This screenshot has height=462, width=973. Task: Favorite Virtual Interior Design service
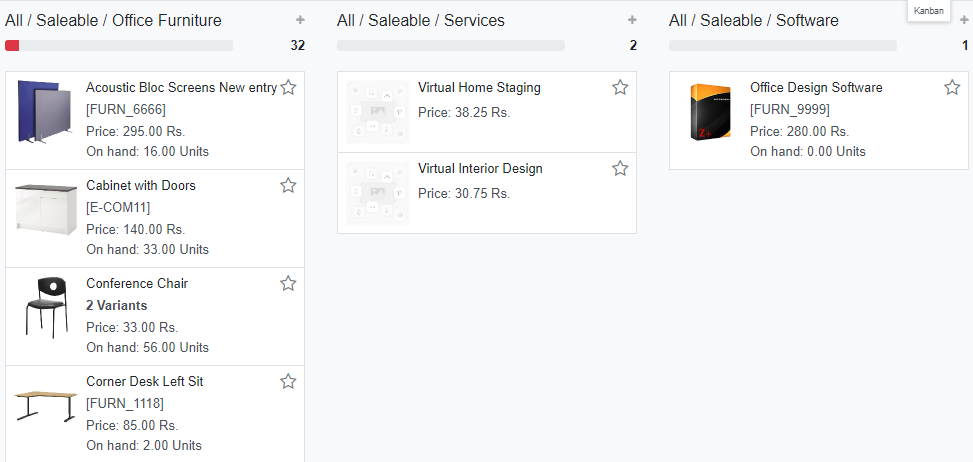[x=620, y=169]
